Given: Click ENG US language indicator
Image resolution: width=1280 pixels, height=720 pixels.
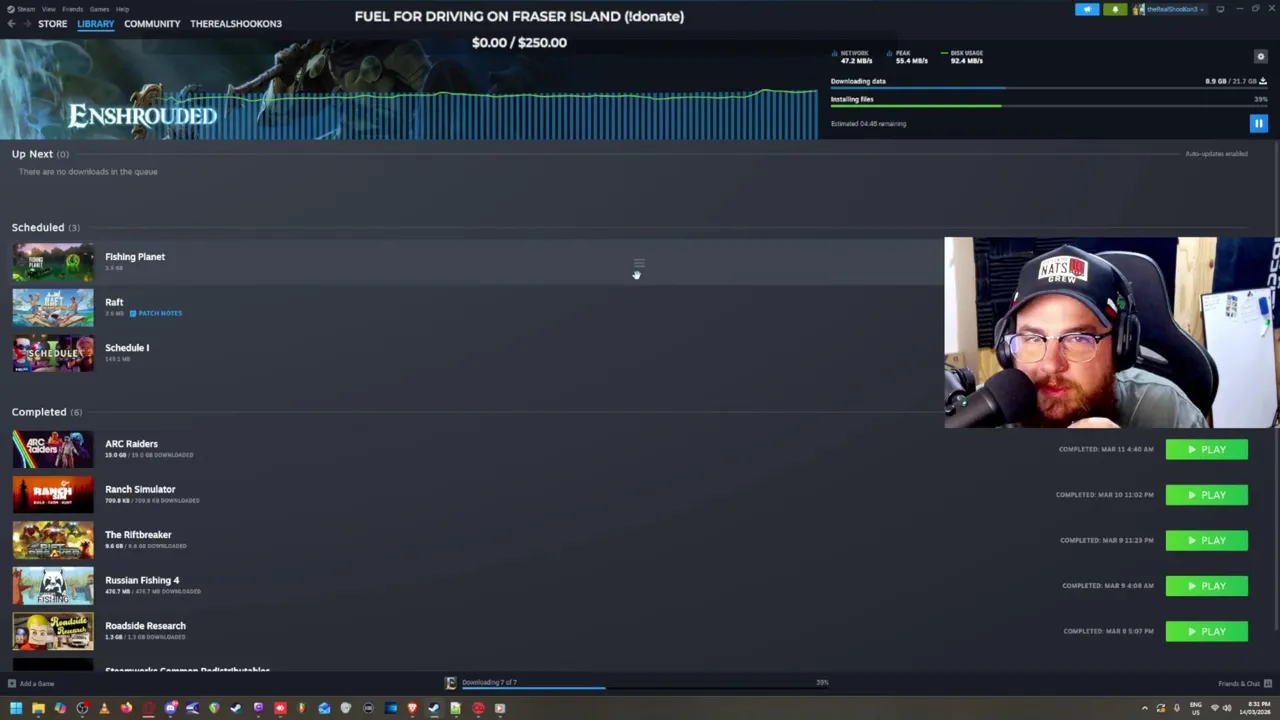Looking at the screenshot, I should [1196, 708].
